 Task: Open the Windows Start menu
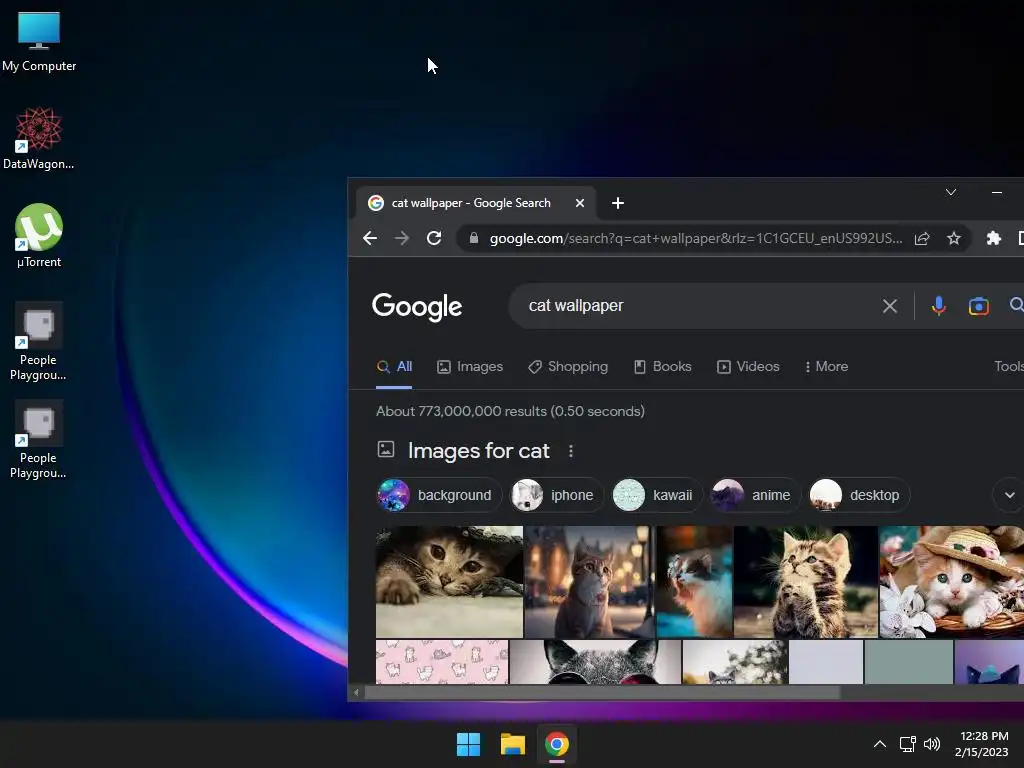[468, 744]
